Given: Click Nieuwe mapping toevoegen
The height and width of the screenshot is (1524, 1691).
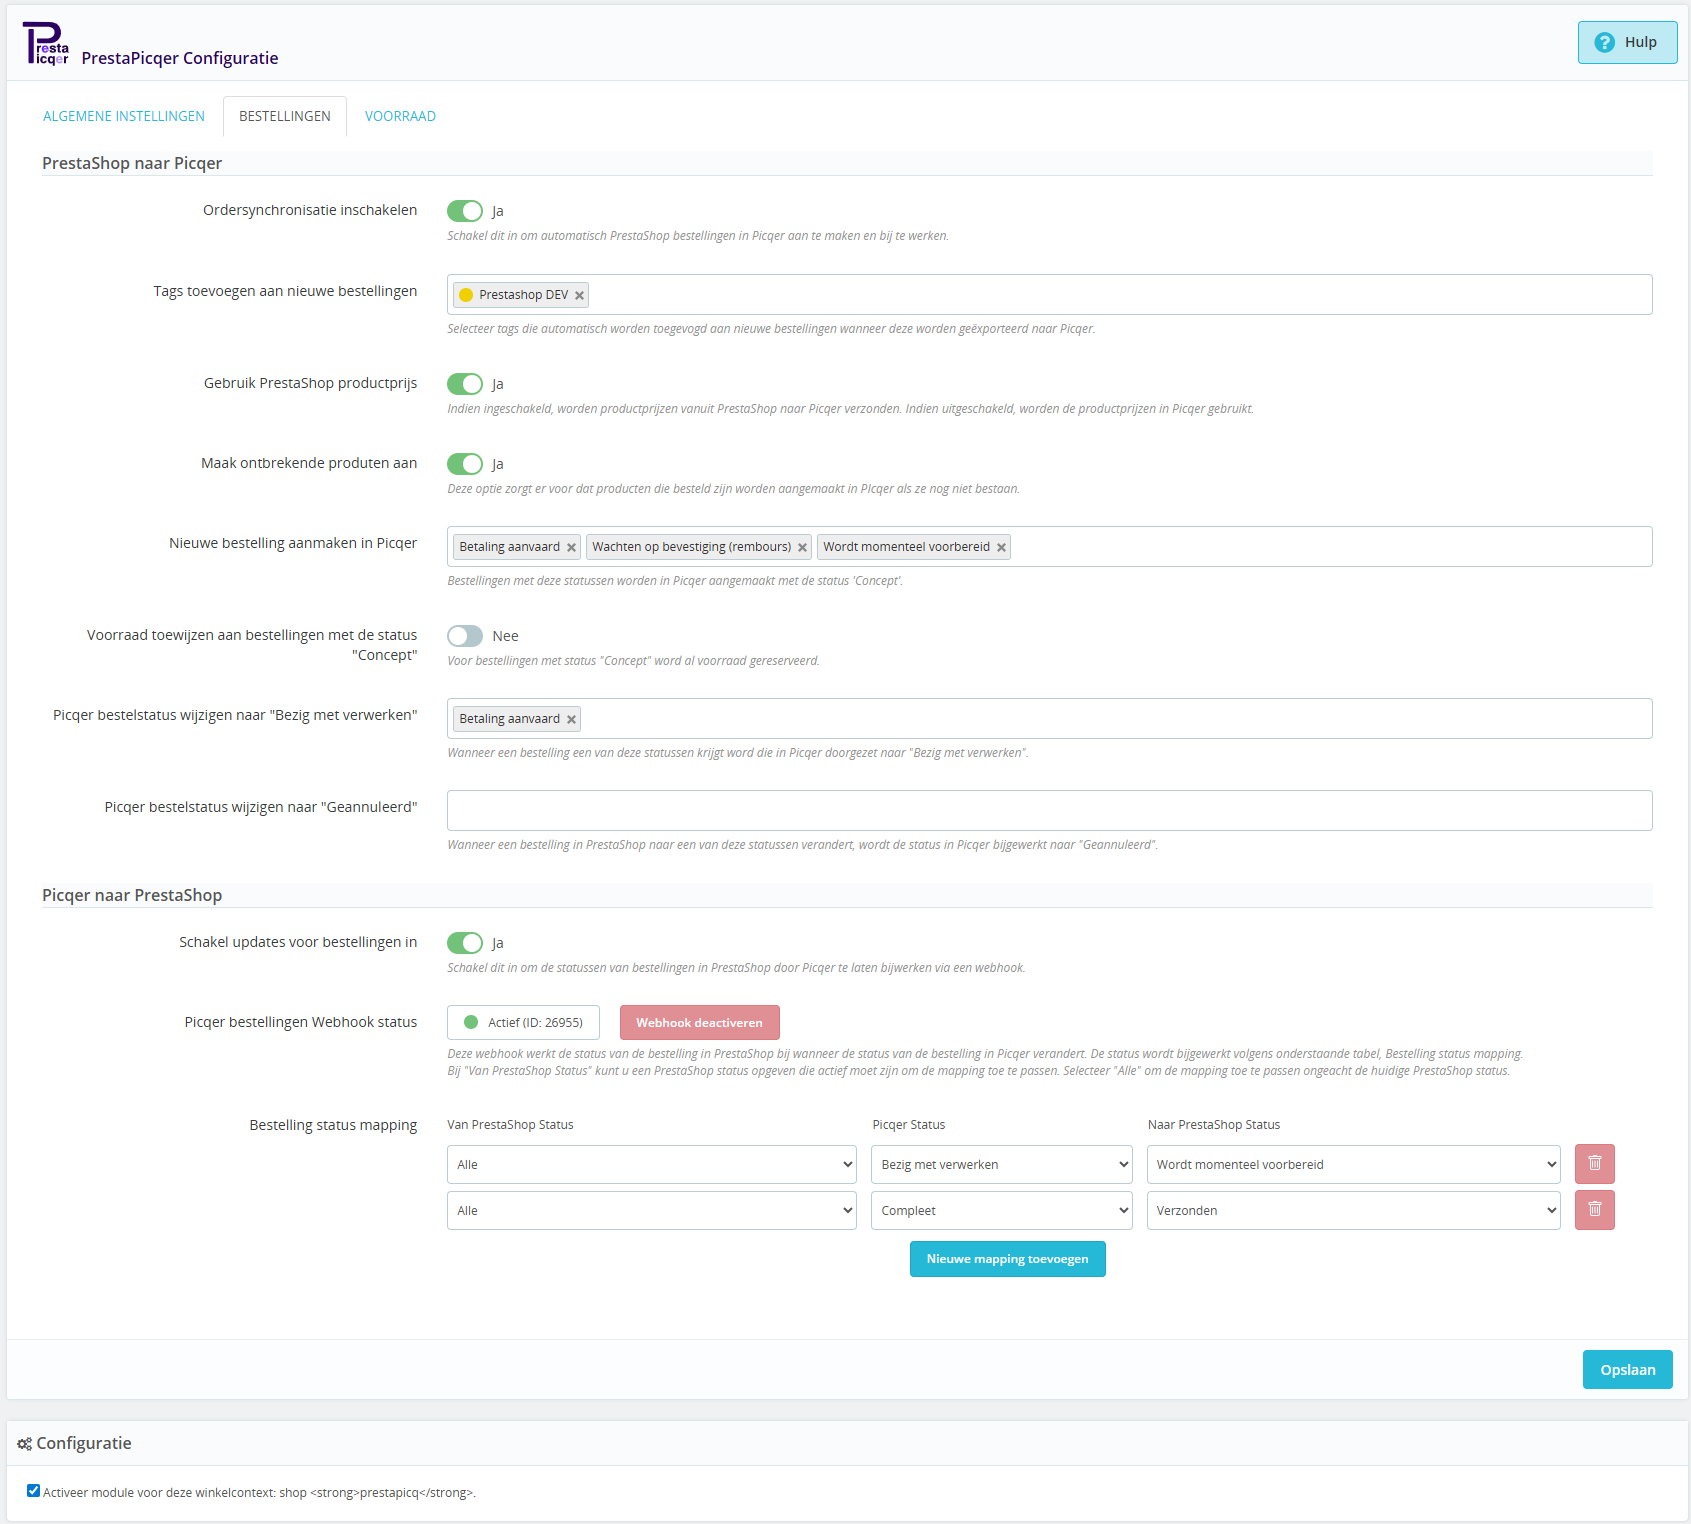Looking at the screenshot, I should pyautogui.click(x=1007, y=1258).
